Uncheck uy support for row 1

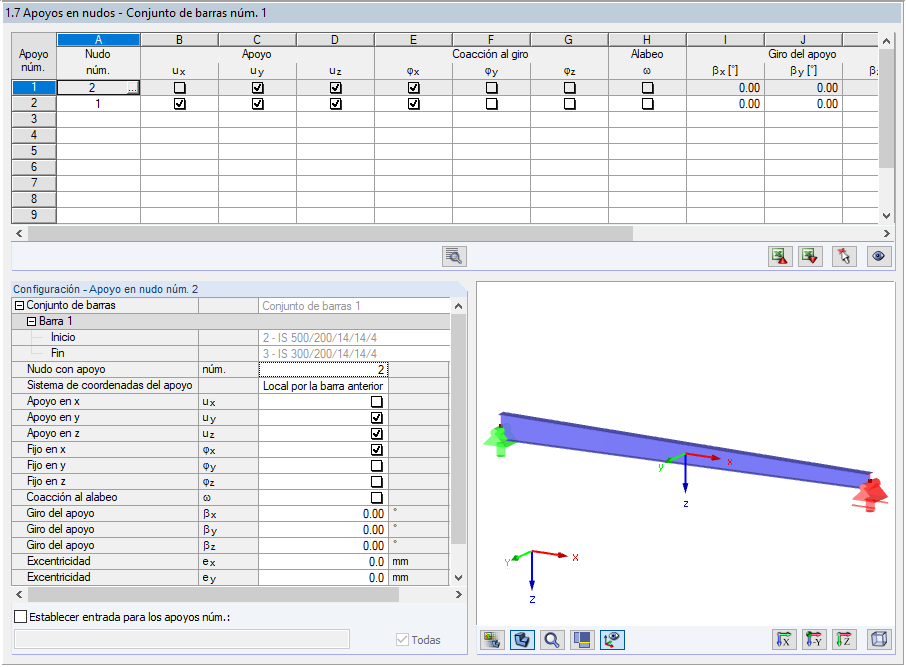coord(258,88)
